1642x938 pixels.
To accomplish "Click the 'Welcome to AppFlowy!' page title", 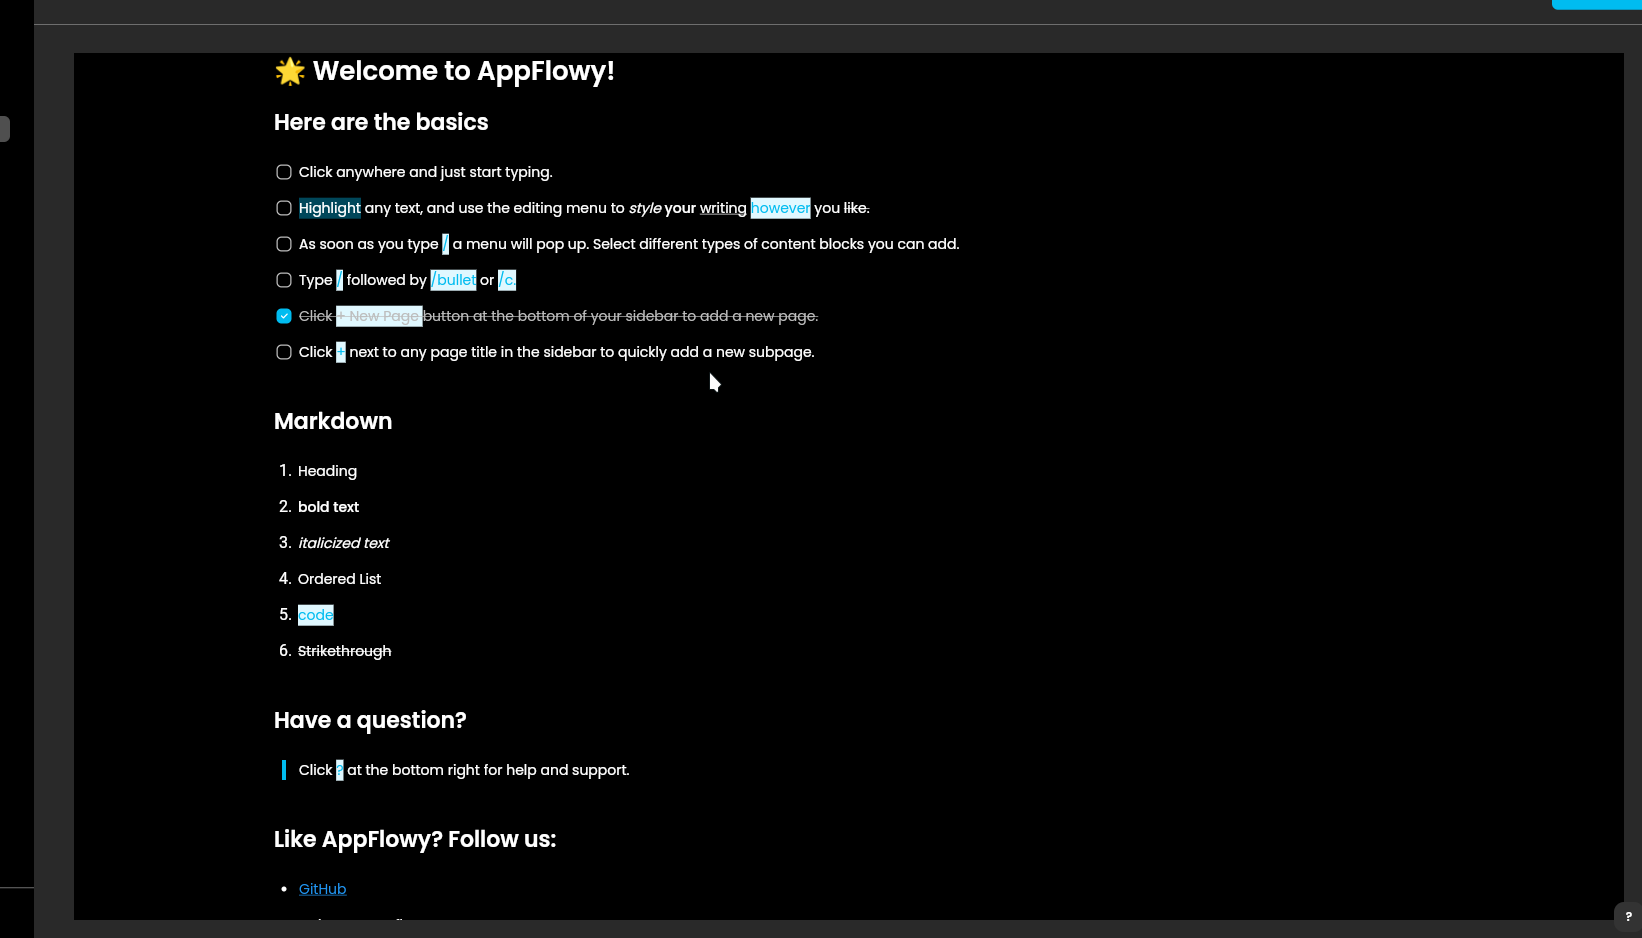I will (463, 71).
